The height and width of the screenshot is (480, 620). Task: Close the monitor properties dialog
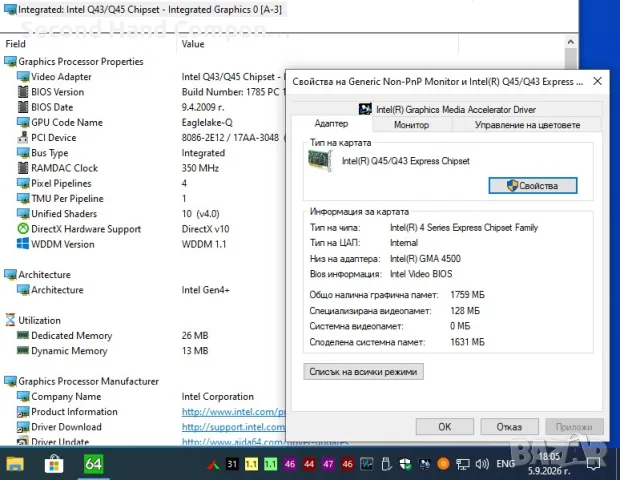point(597,81)
